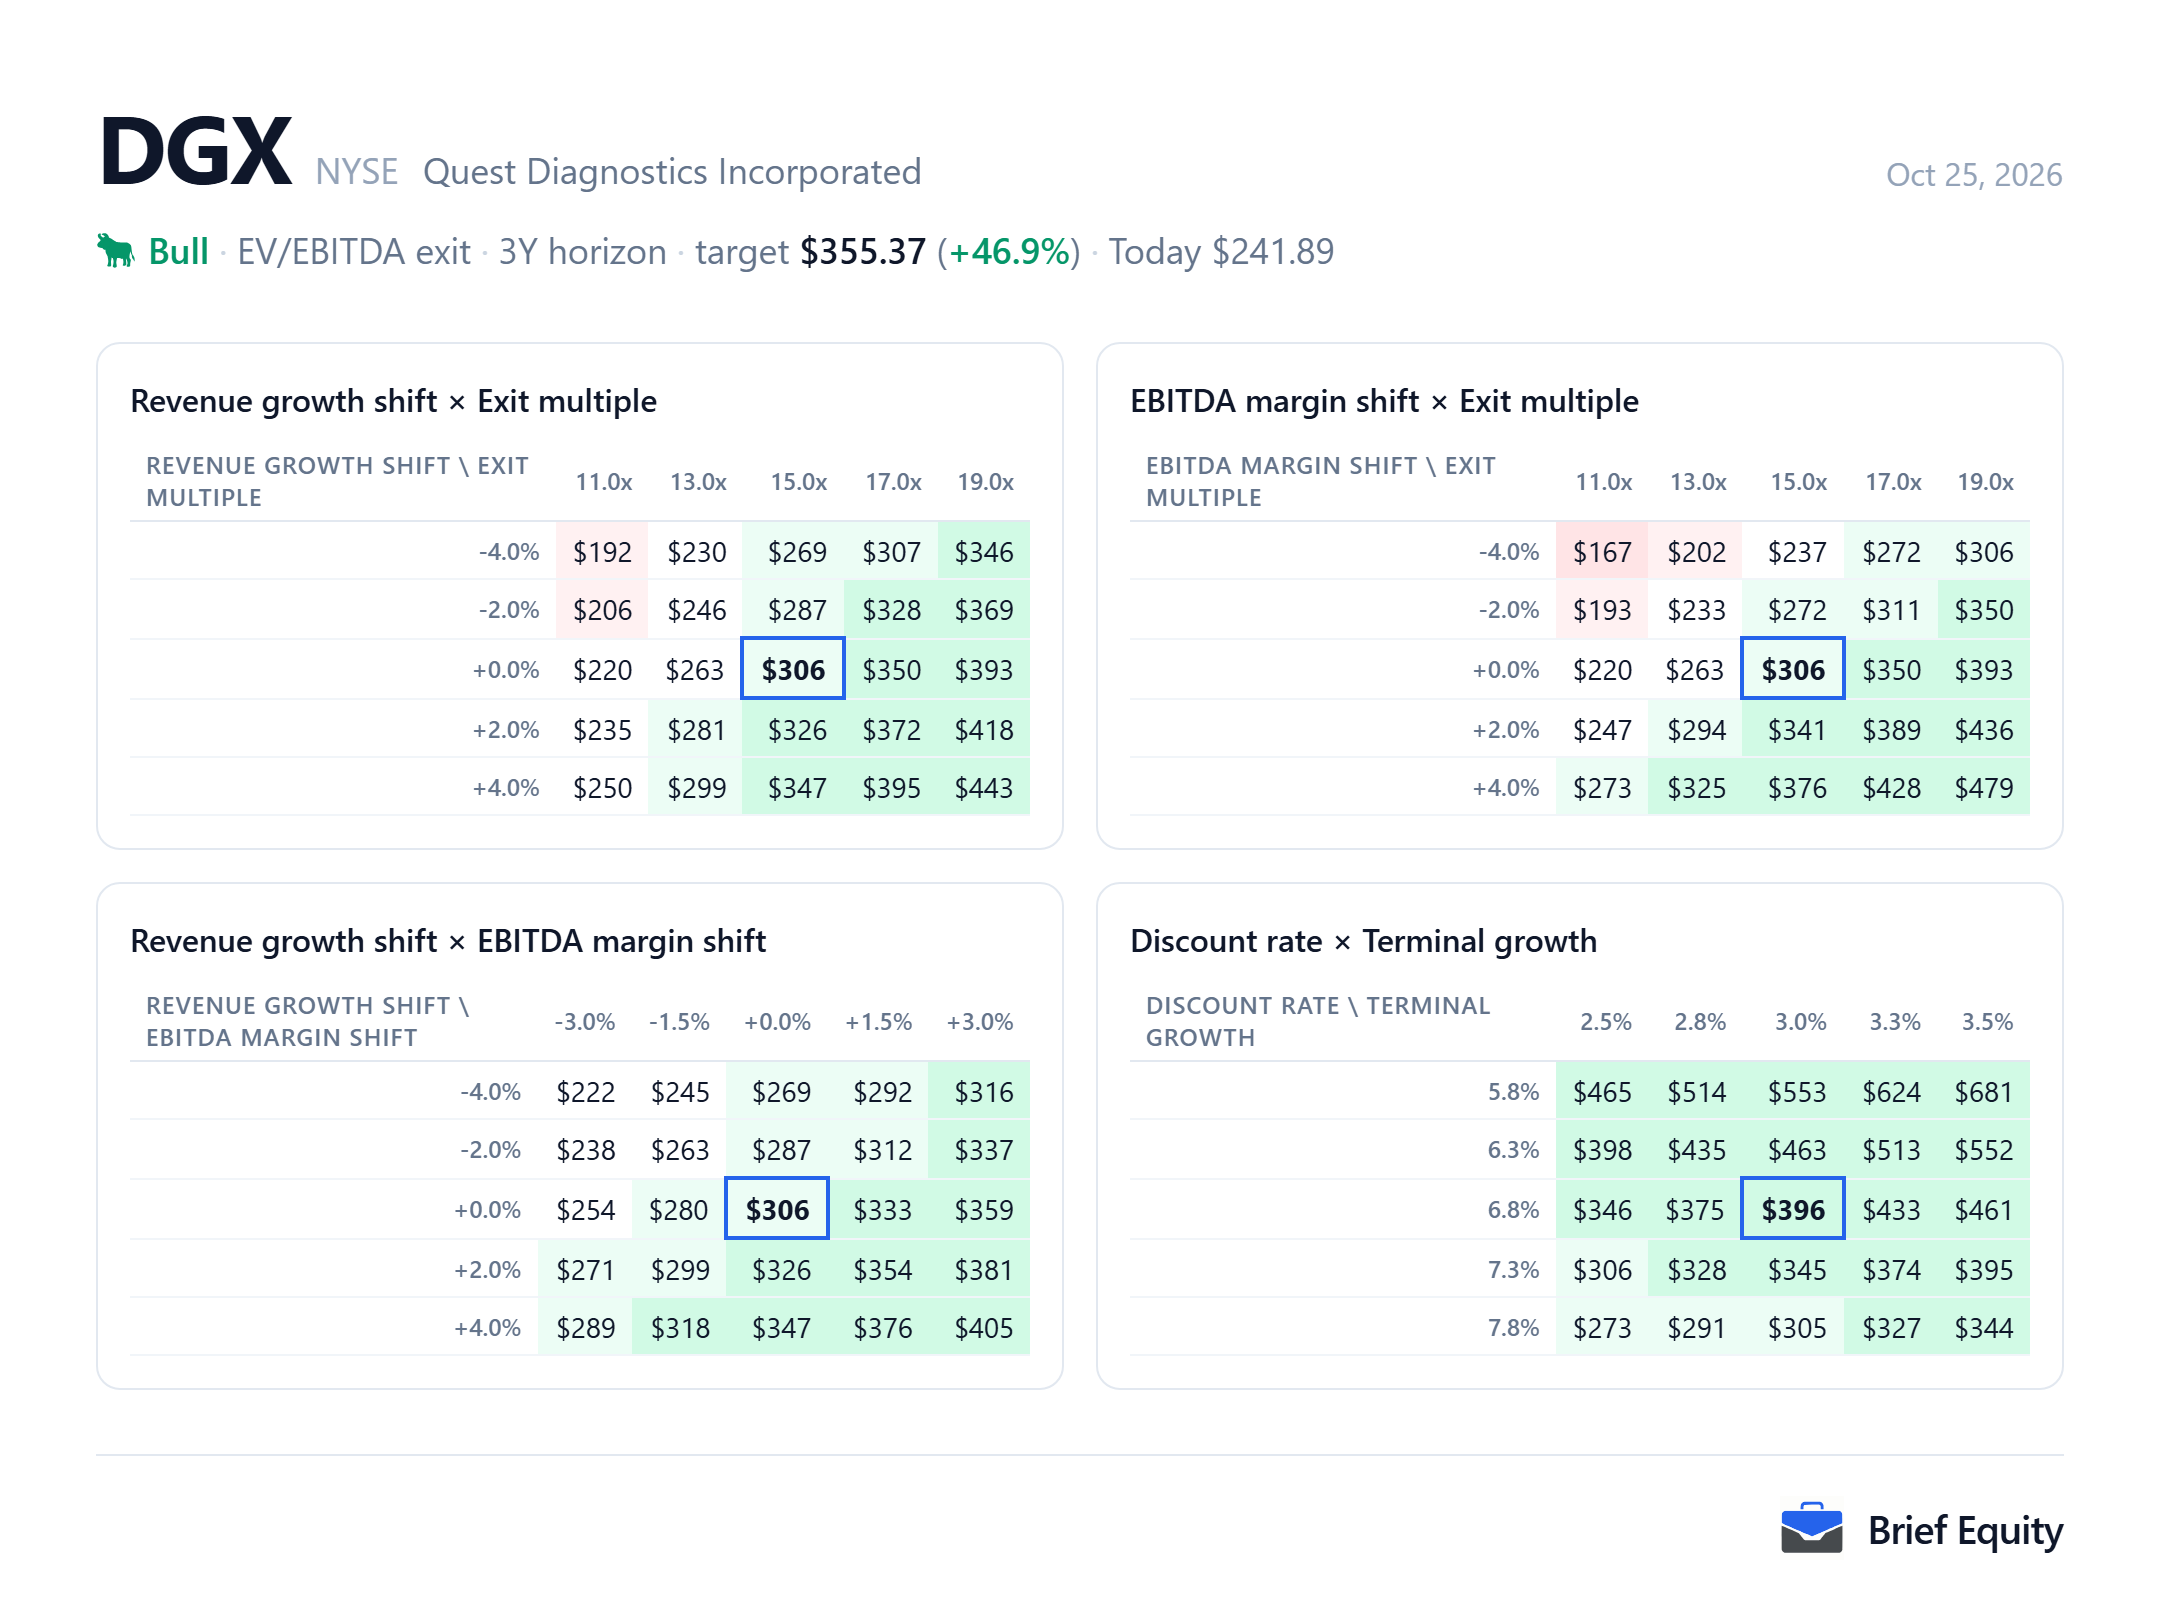
Task: Click the $192 cell in the revenue growth table
Action: click(602, 552)
